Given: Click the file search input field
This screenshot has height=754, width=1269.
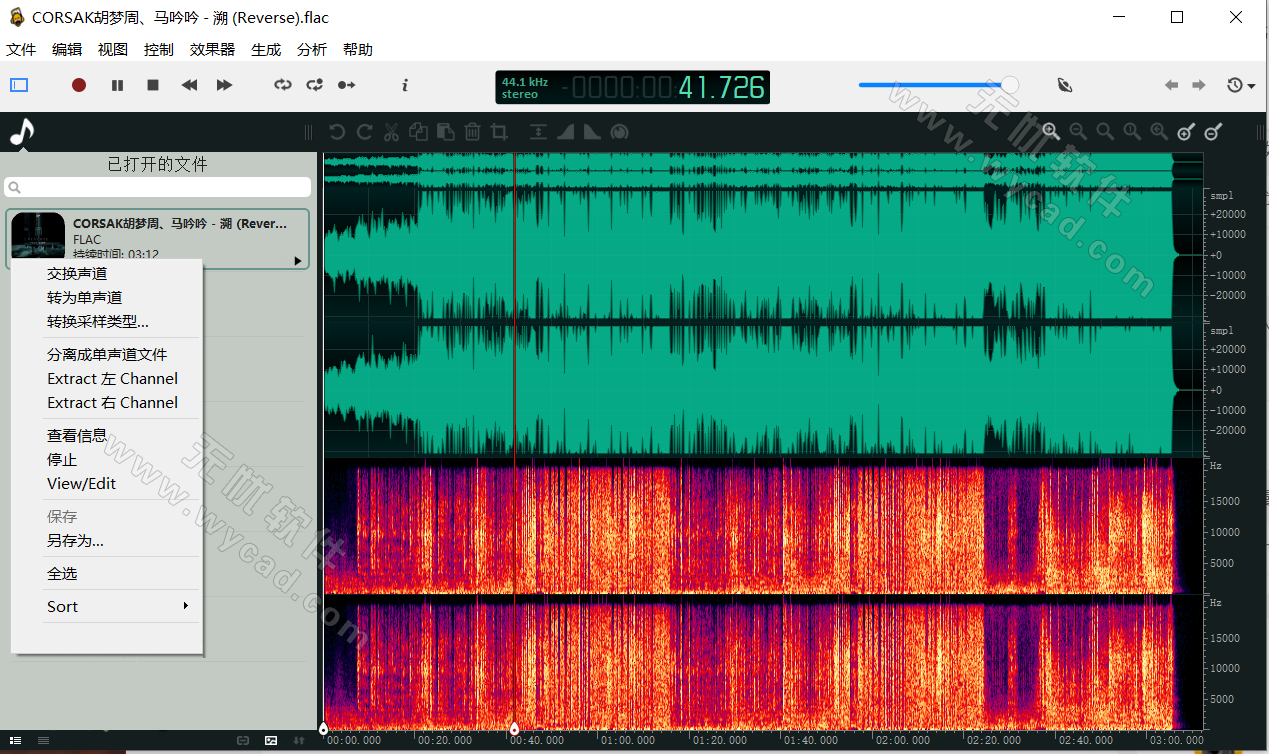Looking at the screenshot, I should [158, 187].
